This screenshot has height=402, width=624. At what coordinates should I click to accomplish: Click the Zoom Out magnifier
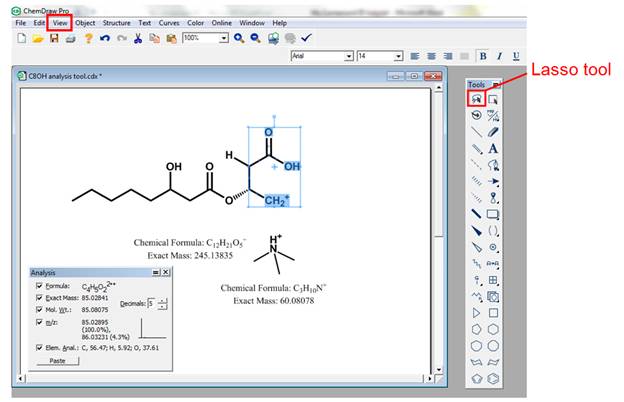(x=255, y=38)
